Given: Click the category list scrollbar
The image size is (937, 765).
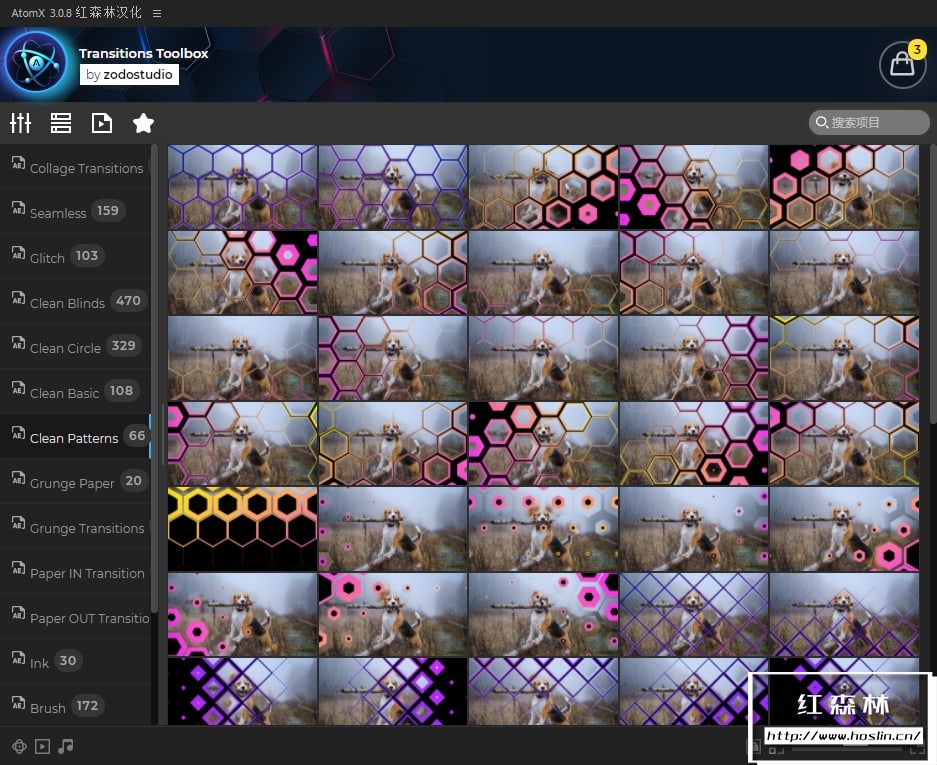Looking at the screenshot, I should click(x=154, y=378).
